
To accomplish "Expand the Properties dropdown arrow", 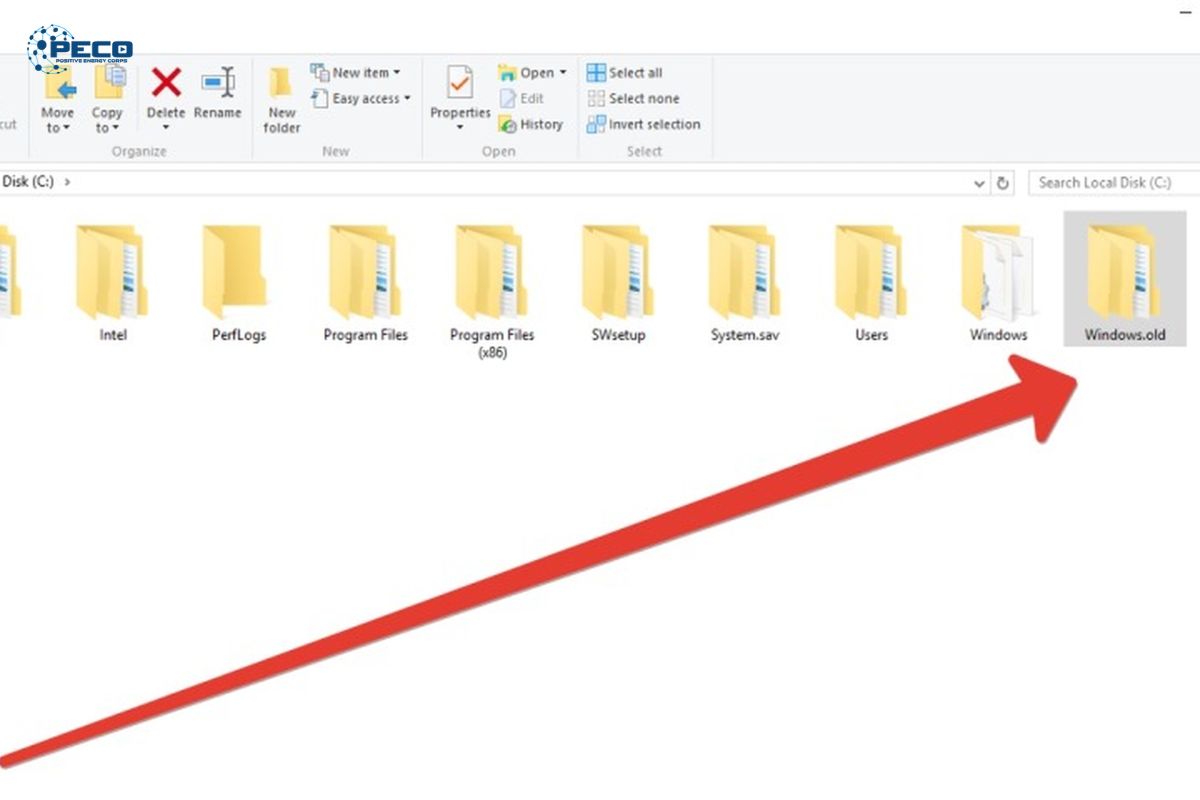I will point(460,128).
